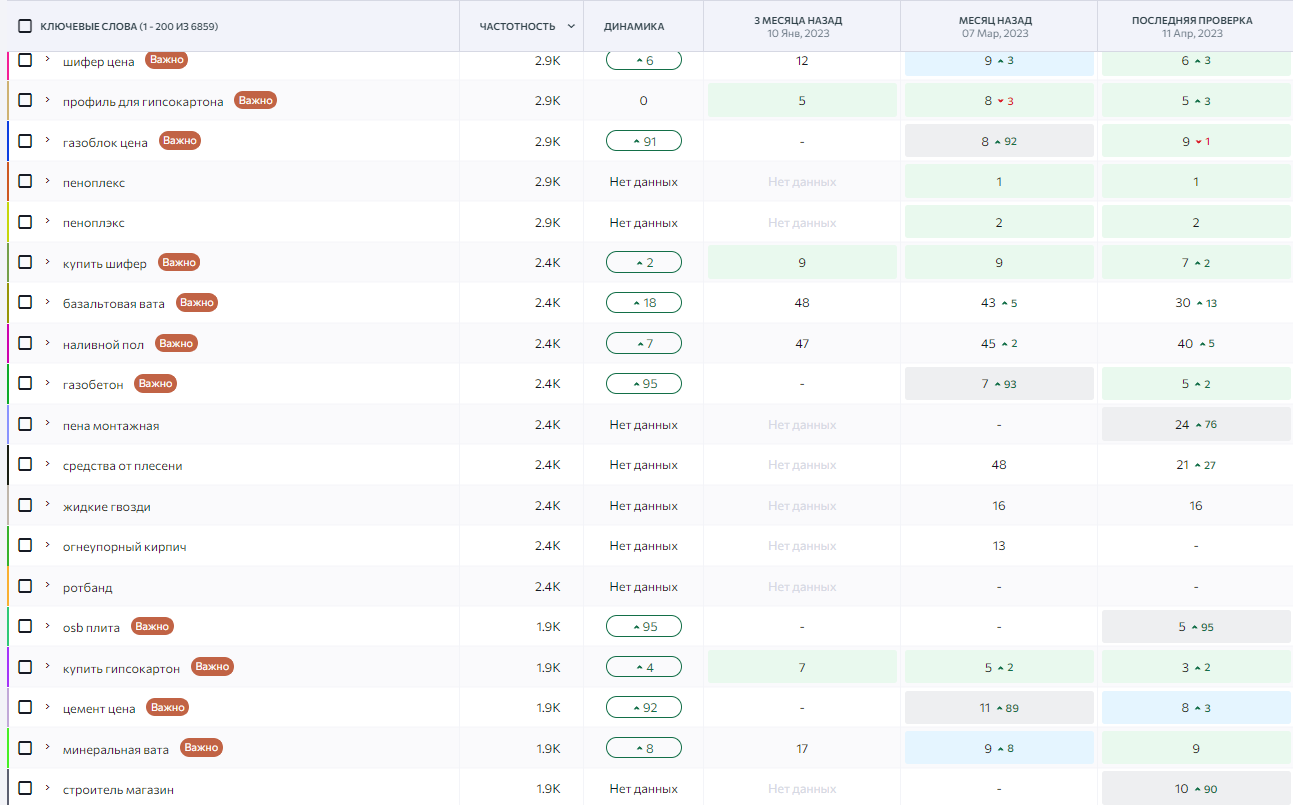1293x805 pixels.
Task: Expand the средства от плесени row
Action: pyautogui.click(x=47, y=464)
